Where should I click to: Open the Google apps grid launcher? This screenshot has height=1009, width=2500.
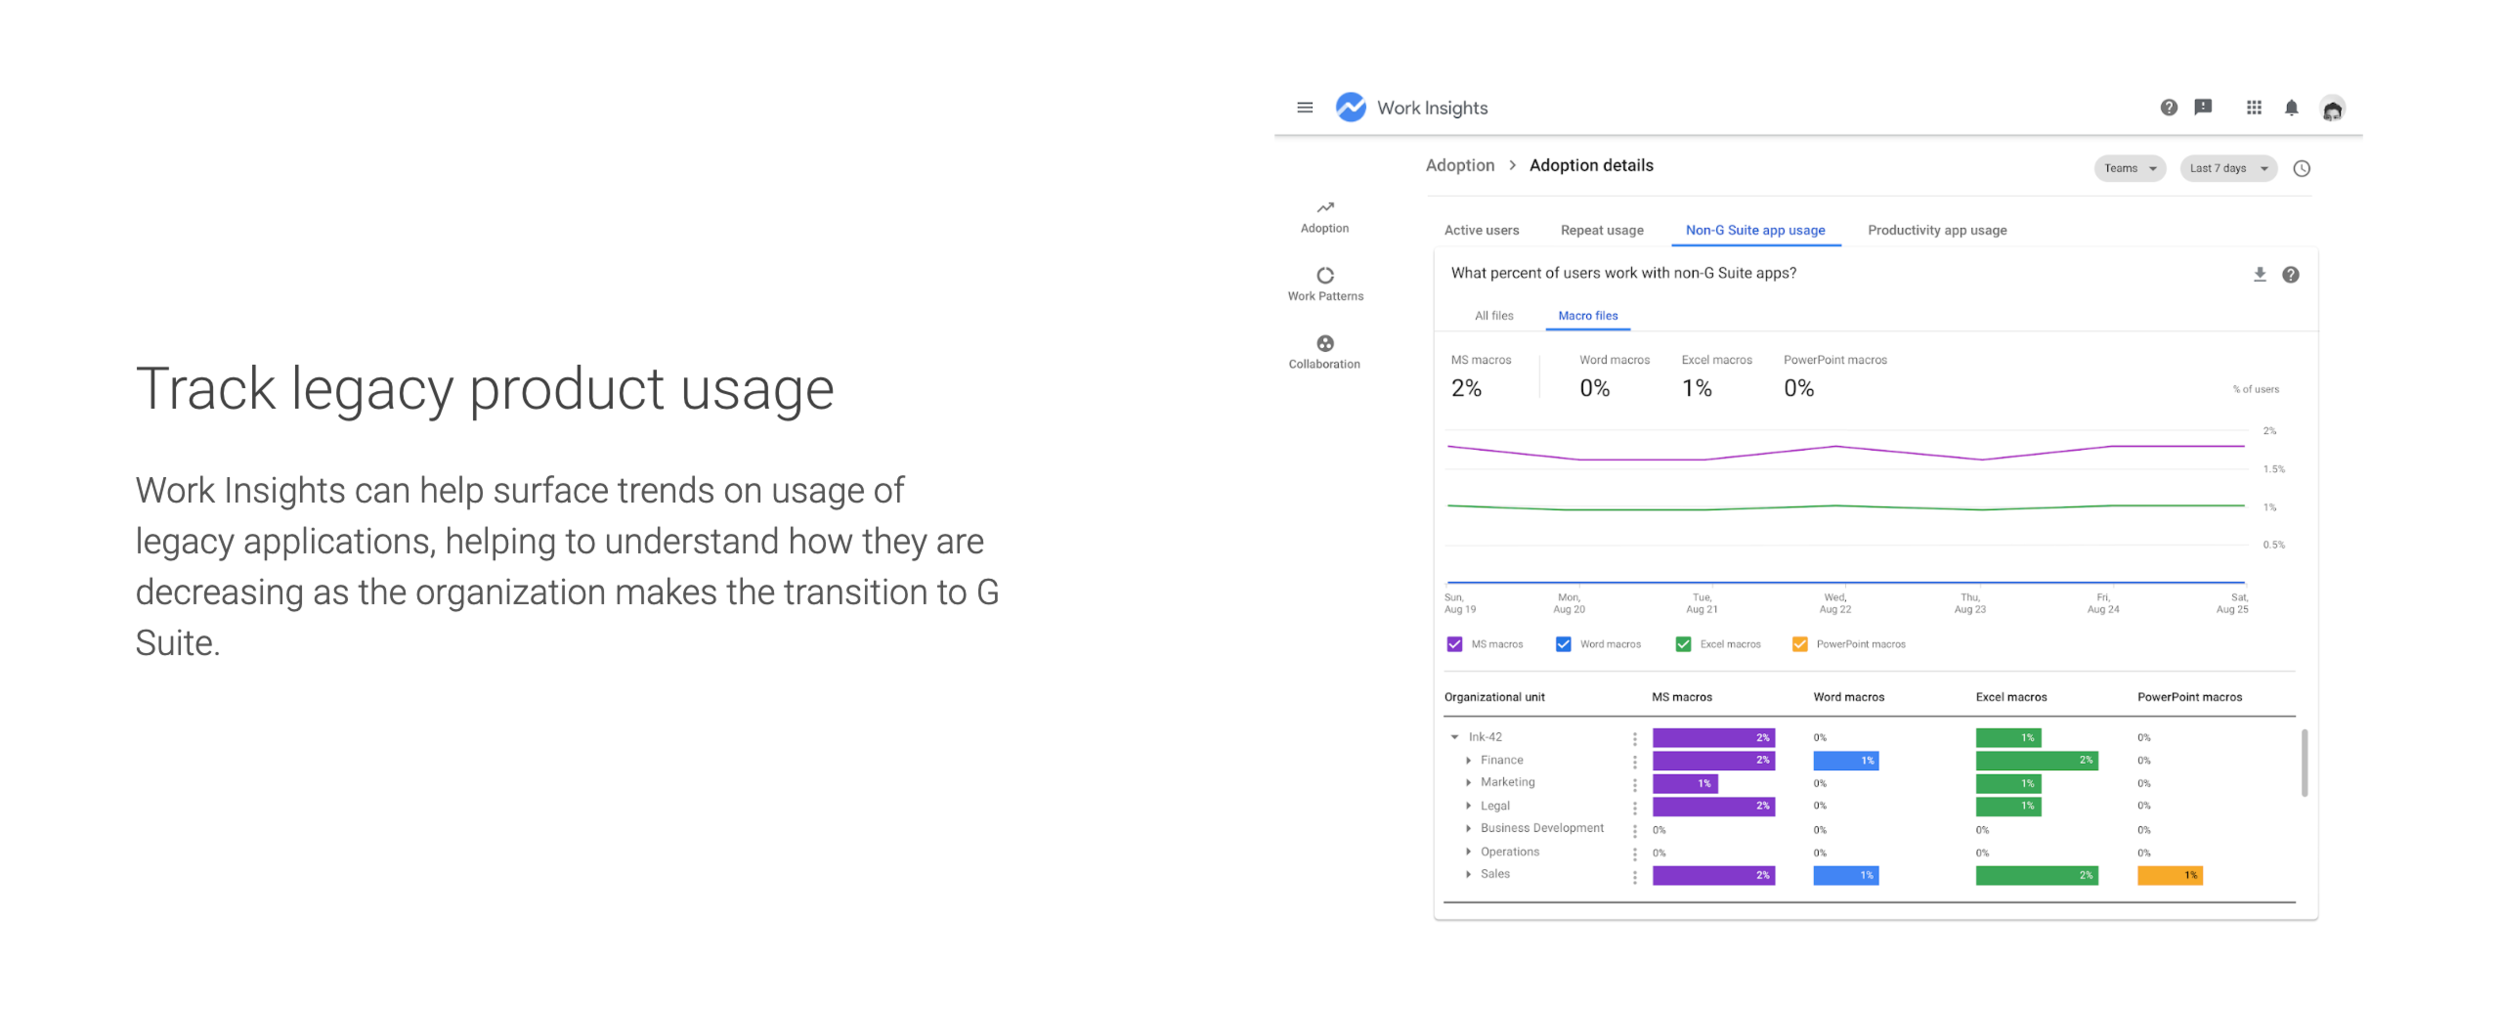[2253, 107]
